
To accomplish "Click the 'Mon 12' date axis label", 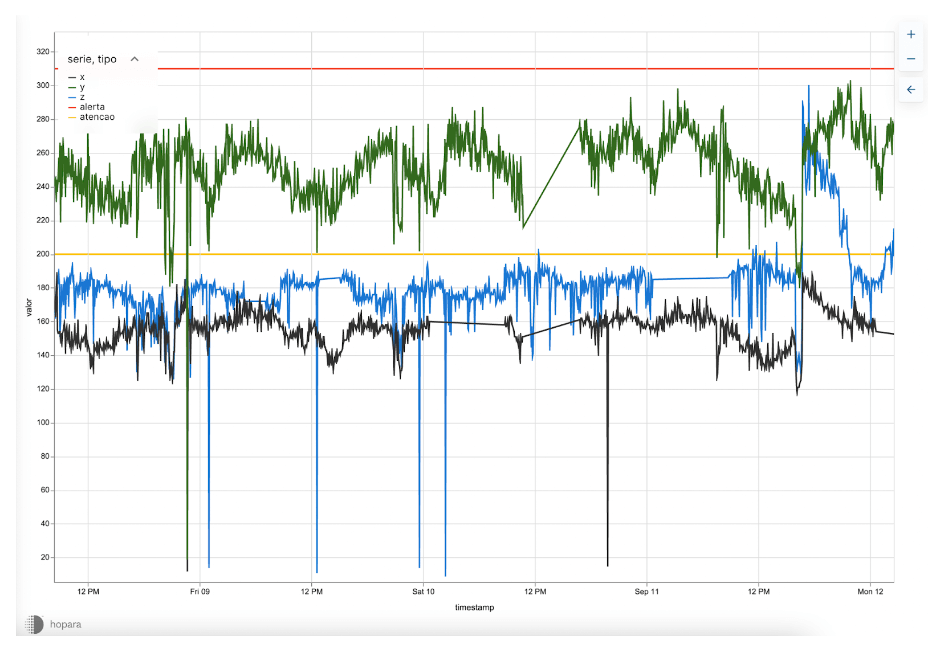I will point(870,592).
